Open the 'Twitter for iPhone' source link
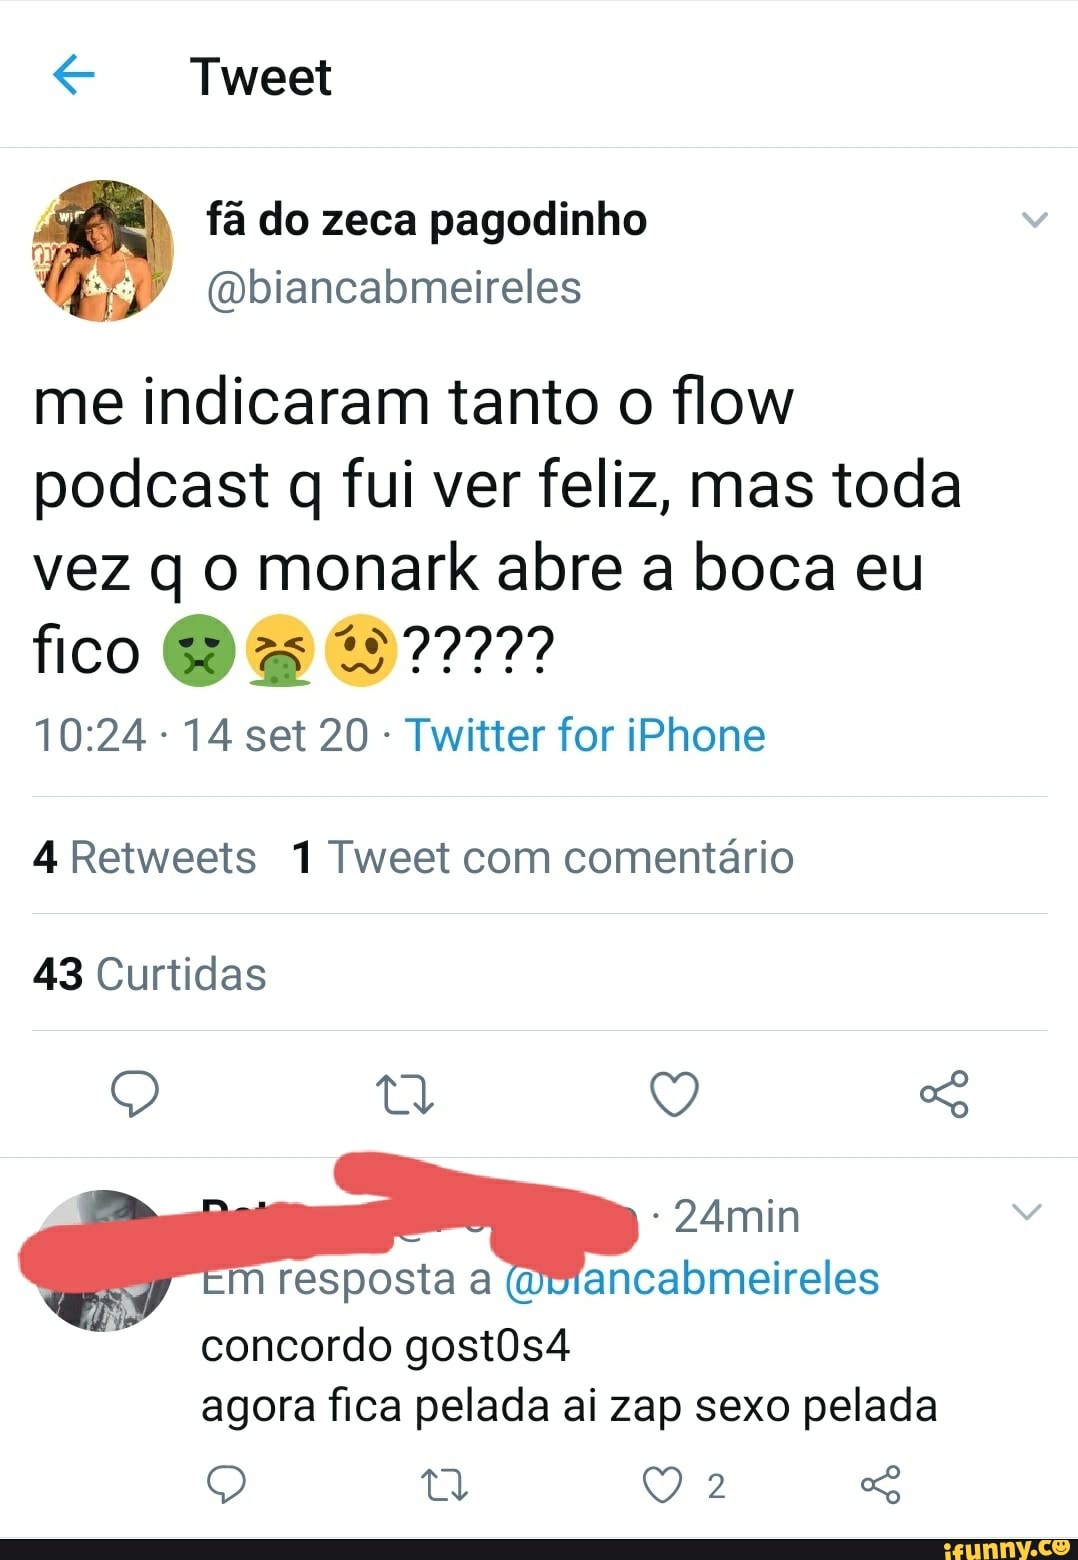 pyautogui.click(x=585, y=735)
